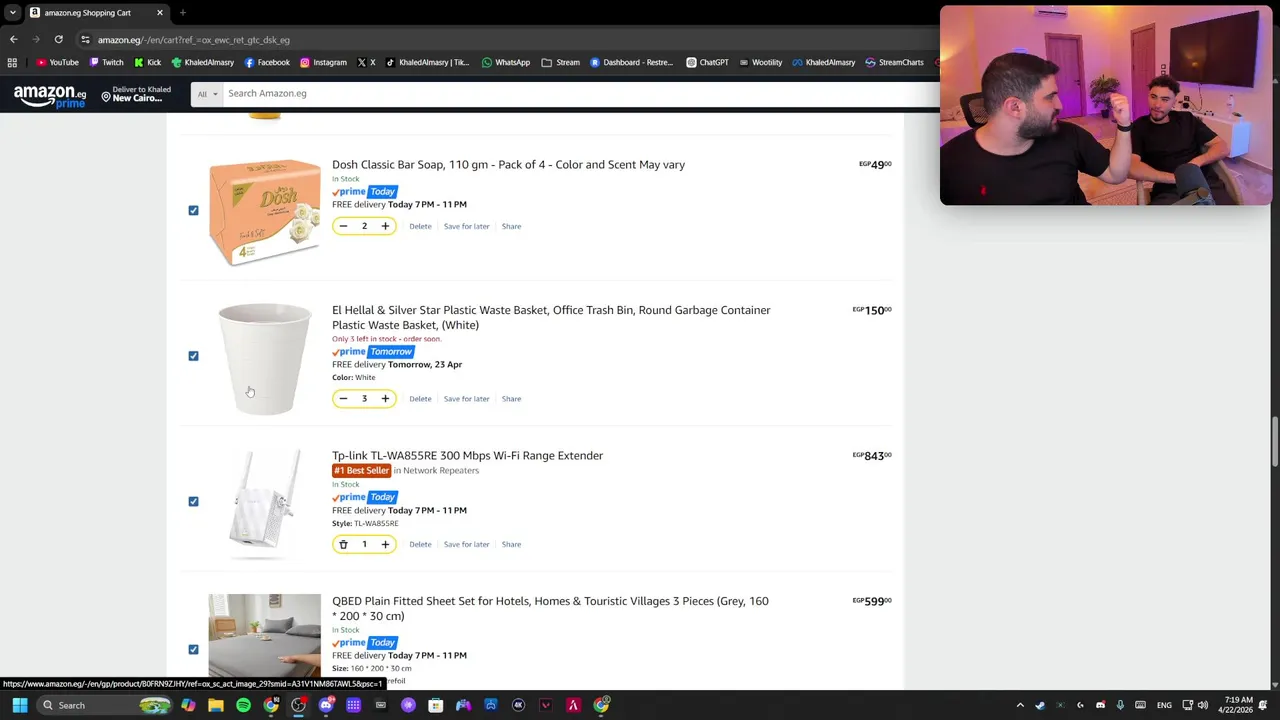The width and height of the screenshot is (1280, 720).
Task: Open Tp-link TL-WA855RE product title
Action: pos(467,455)
